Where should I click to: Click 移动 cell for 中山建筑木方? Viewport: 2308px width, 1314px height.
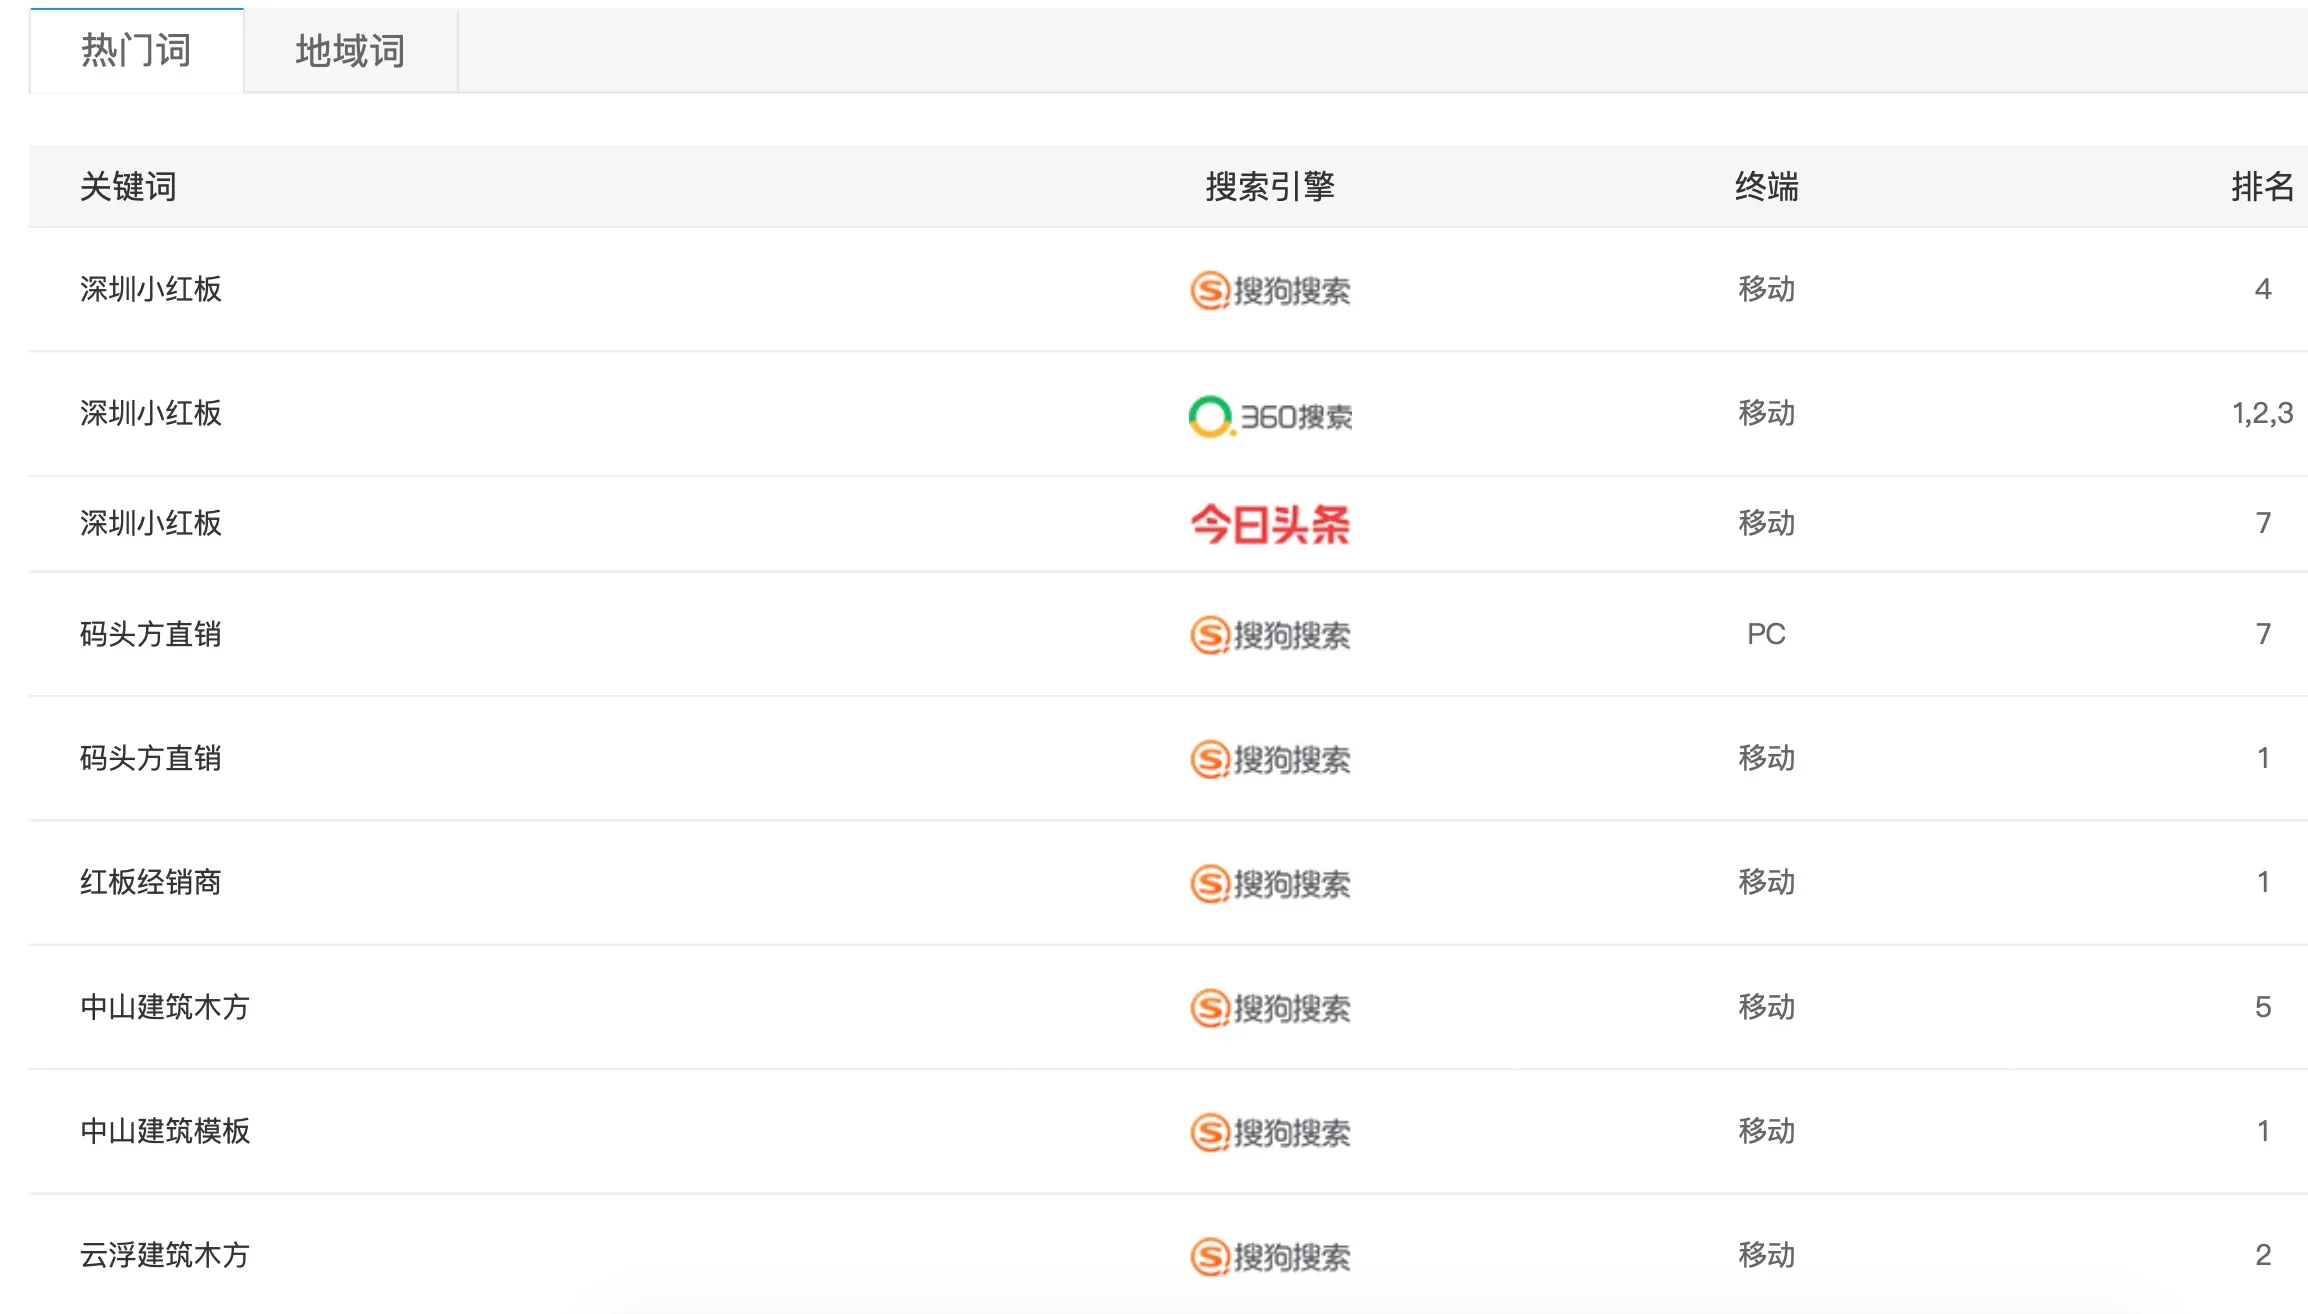click(1766, 1007)
